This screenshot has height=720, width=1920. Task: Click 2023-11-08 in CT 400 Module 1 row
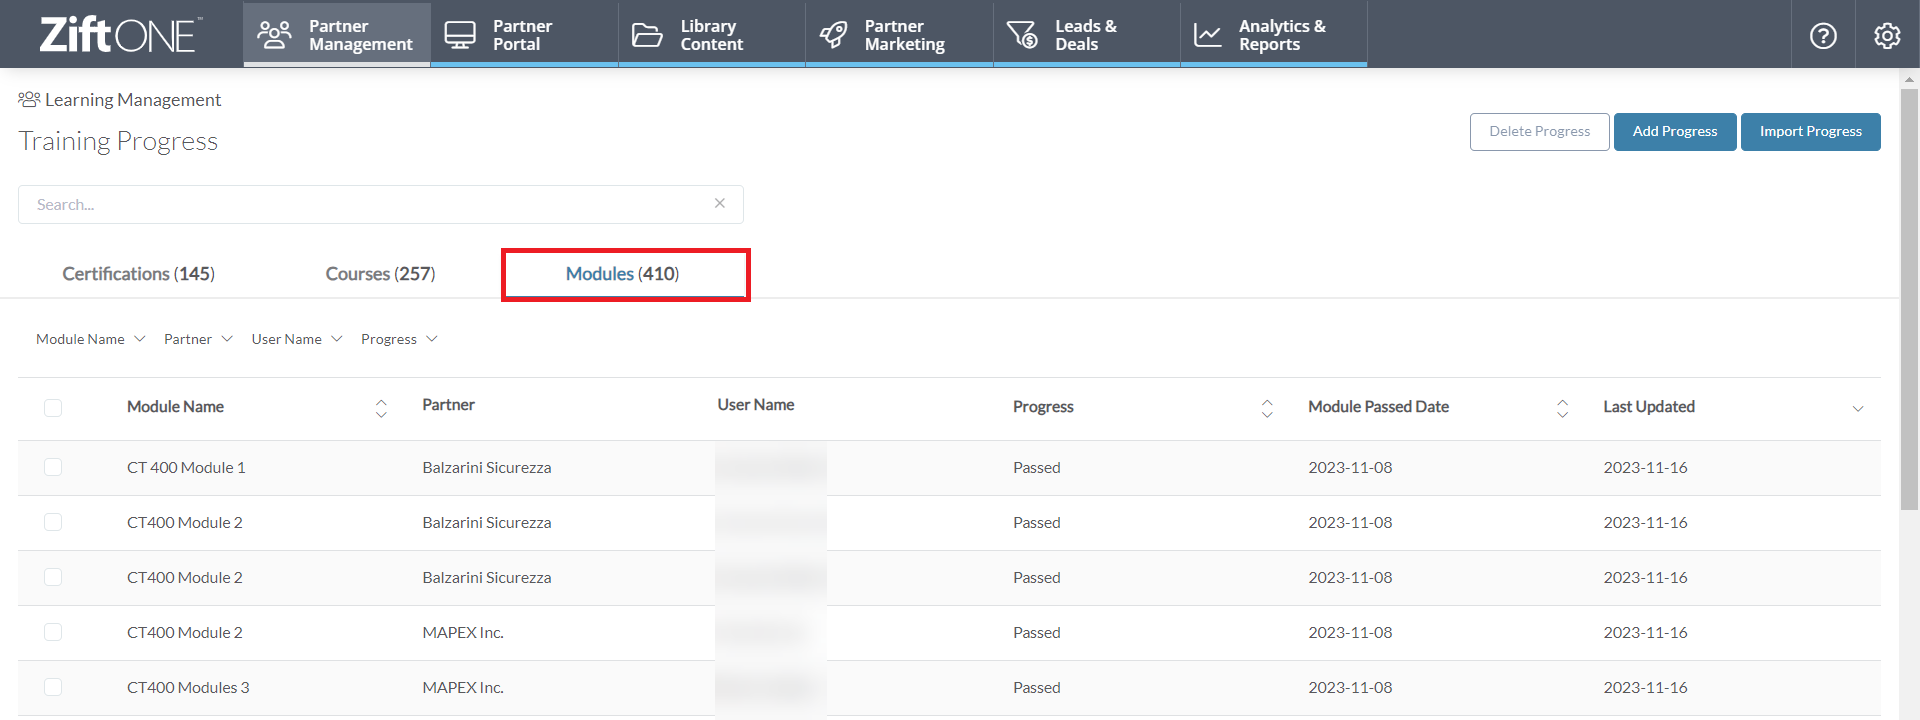coord(1350,468)
